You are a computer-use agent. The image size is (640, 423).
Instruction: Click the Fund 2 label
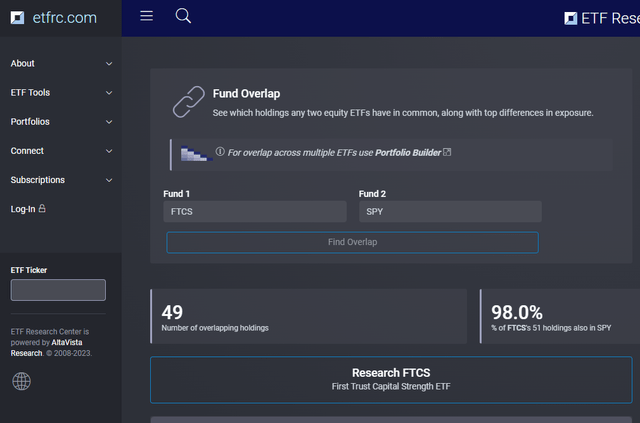coord(372,194)
